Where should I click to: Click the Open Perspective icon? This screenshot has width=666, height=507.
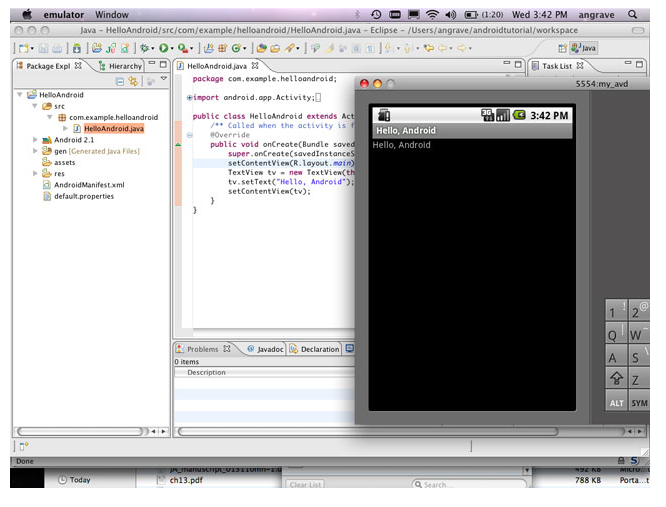[x=562, y=48]
